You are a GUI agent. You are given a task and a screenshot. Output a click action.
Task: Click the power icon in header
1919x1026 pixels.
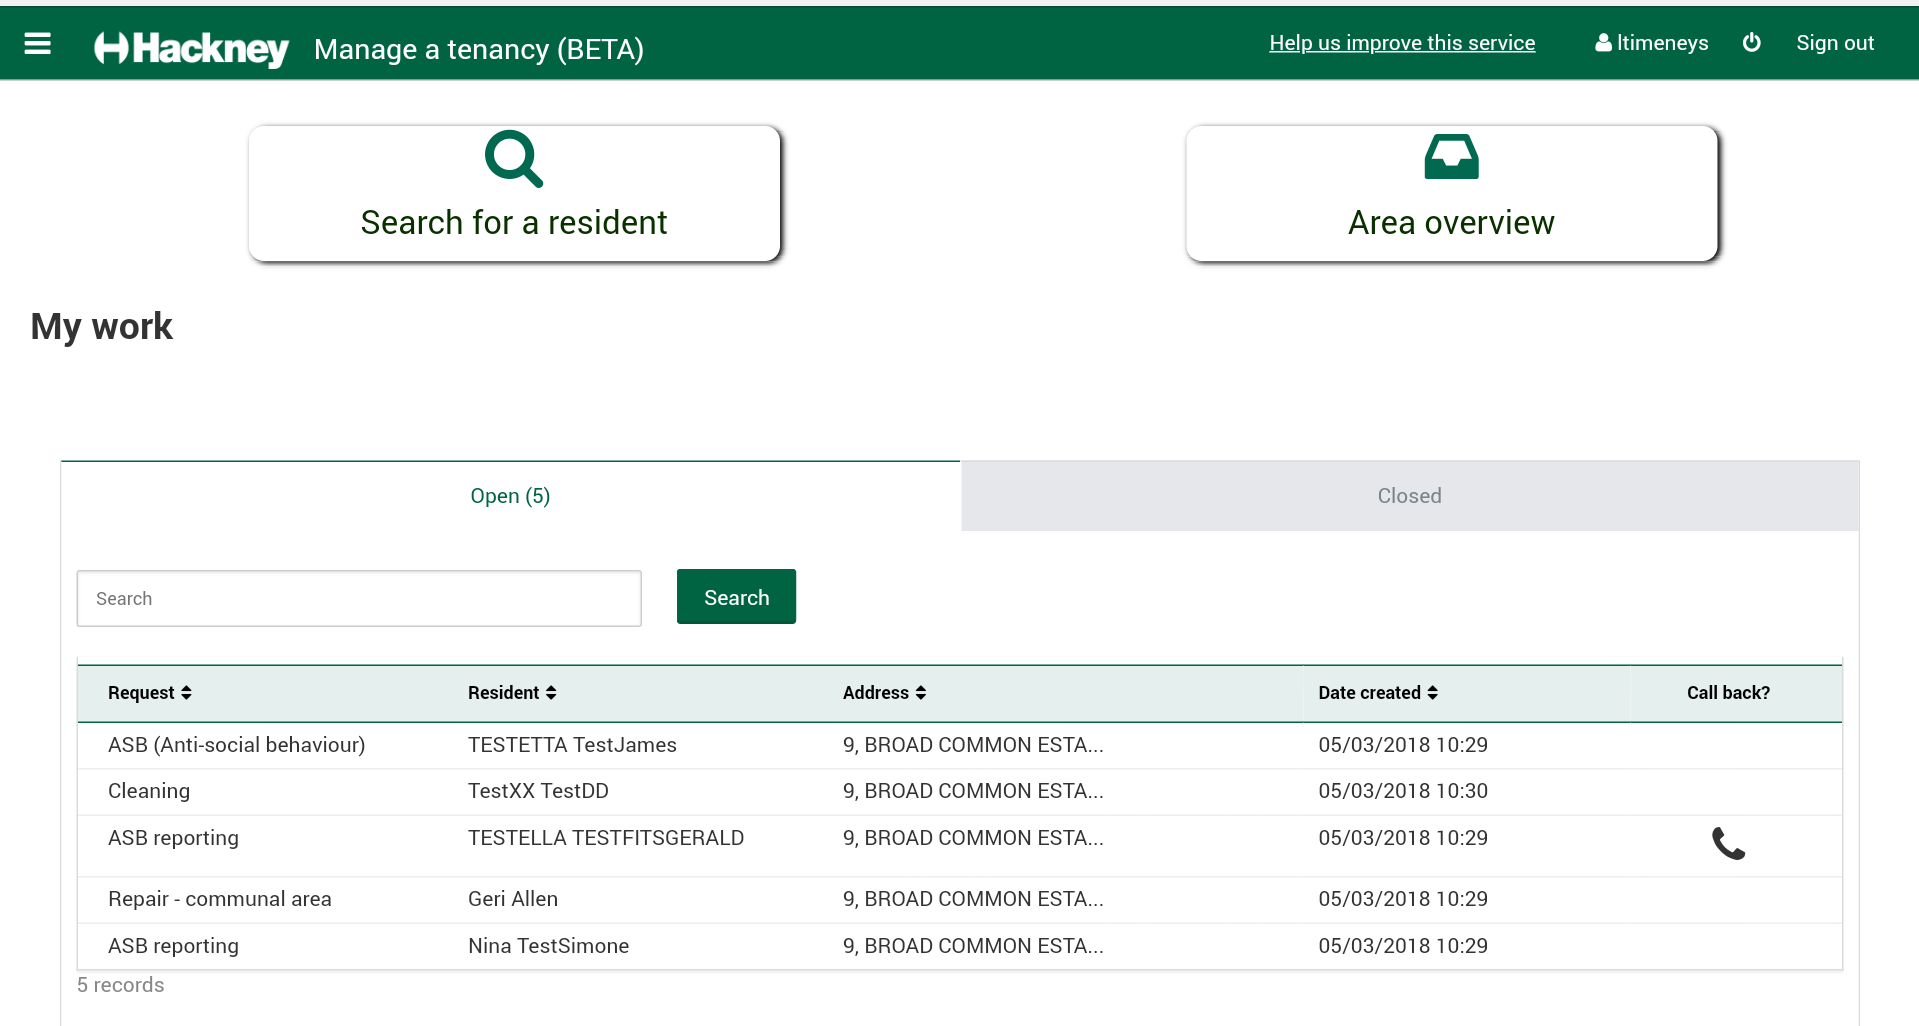[1751, 42]
